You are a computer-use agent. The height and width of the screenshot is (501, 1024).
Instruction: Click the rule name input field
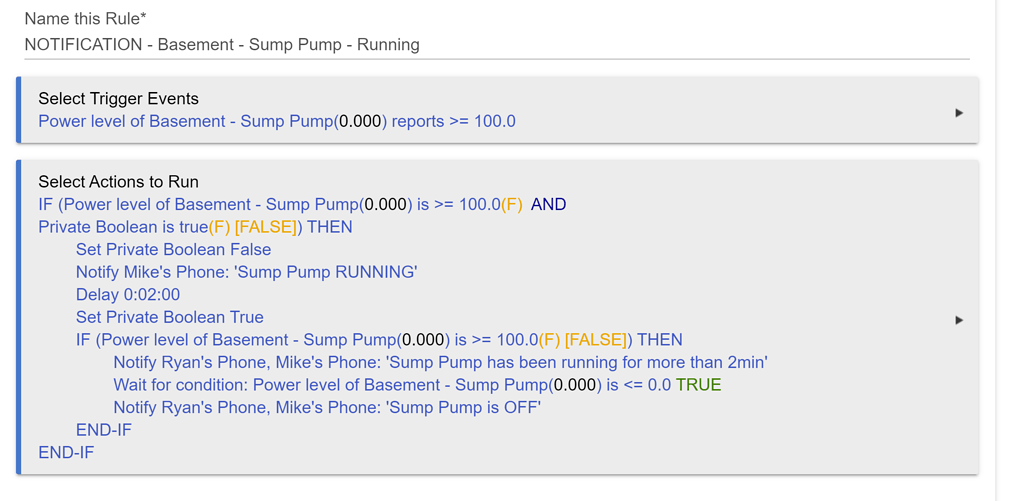click(495, 45)
